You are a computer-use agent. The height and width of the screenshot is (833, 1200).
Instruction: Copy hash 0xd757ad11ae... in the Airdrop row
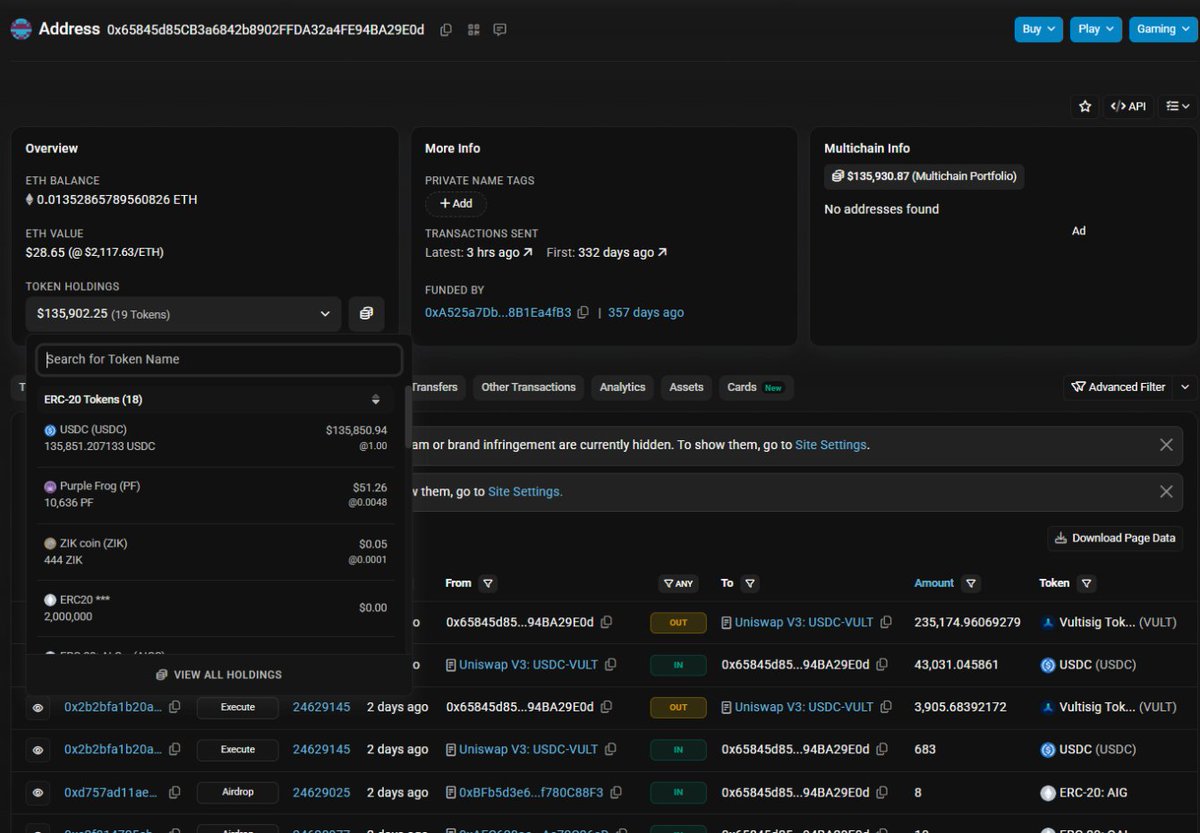pos(175,792)
